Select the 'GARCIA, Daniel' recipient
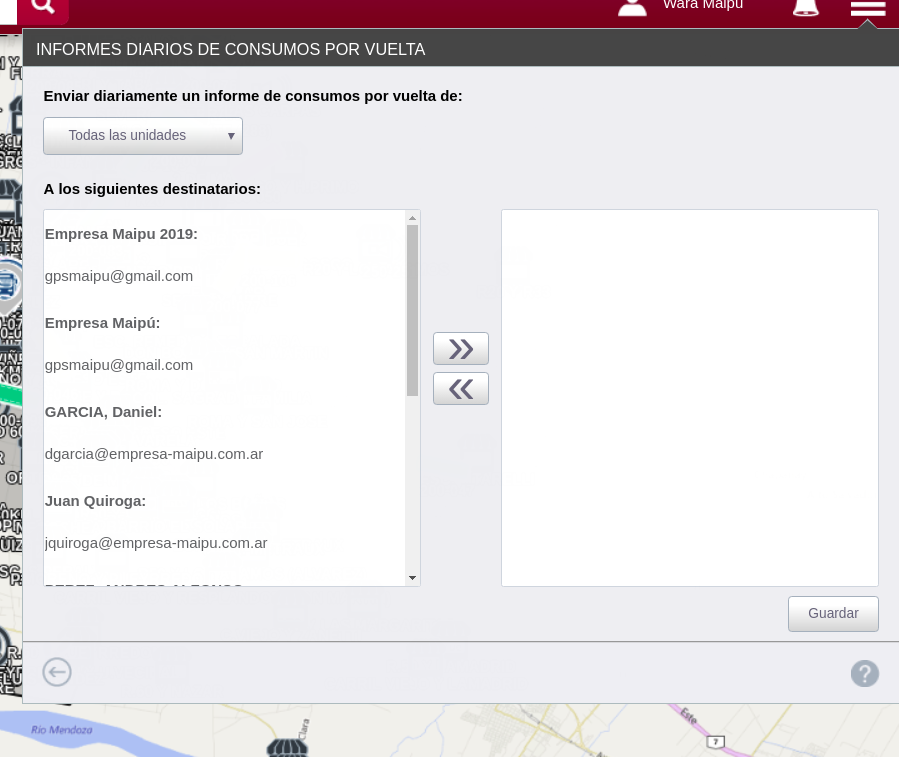Viewport: 899px width, 757px height. pos(103,412)
